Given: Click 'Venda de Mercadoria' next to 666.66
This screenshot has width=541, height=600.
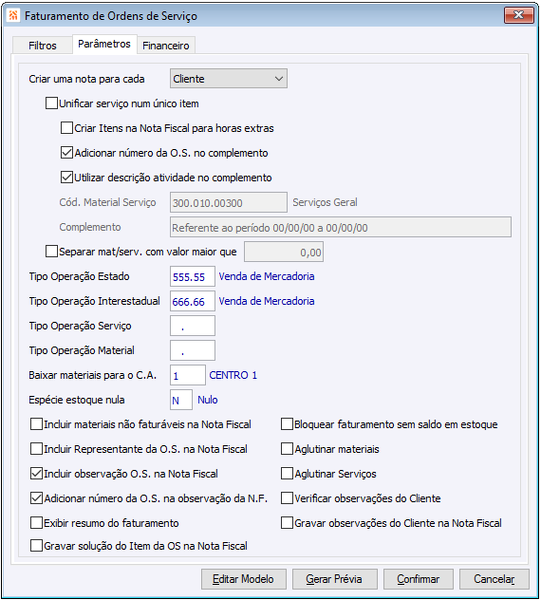Looking at the screenshot, I should click(267, 301).
